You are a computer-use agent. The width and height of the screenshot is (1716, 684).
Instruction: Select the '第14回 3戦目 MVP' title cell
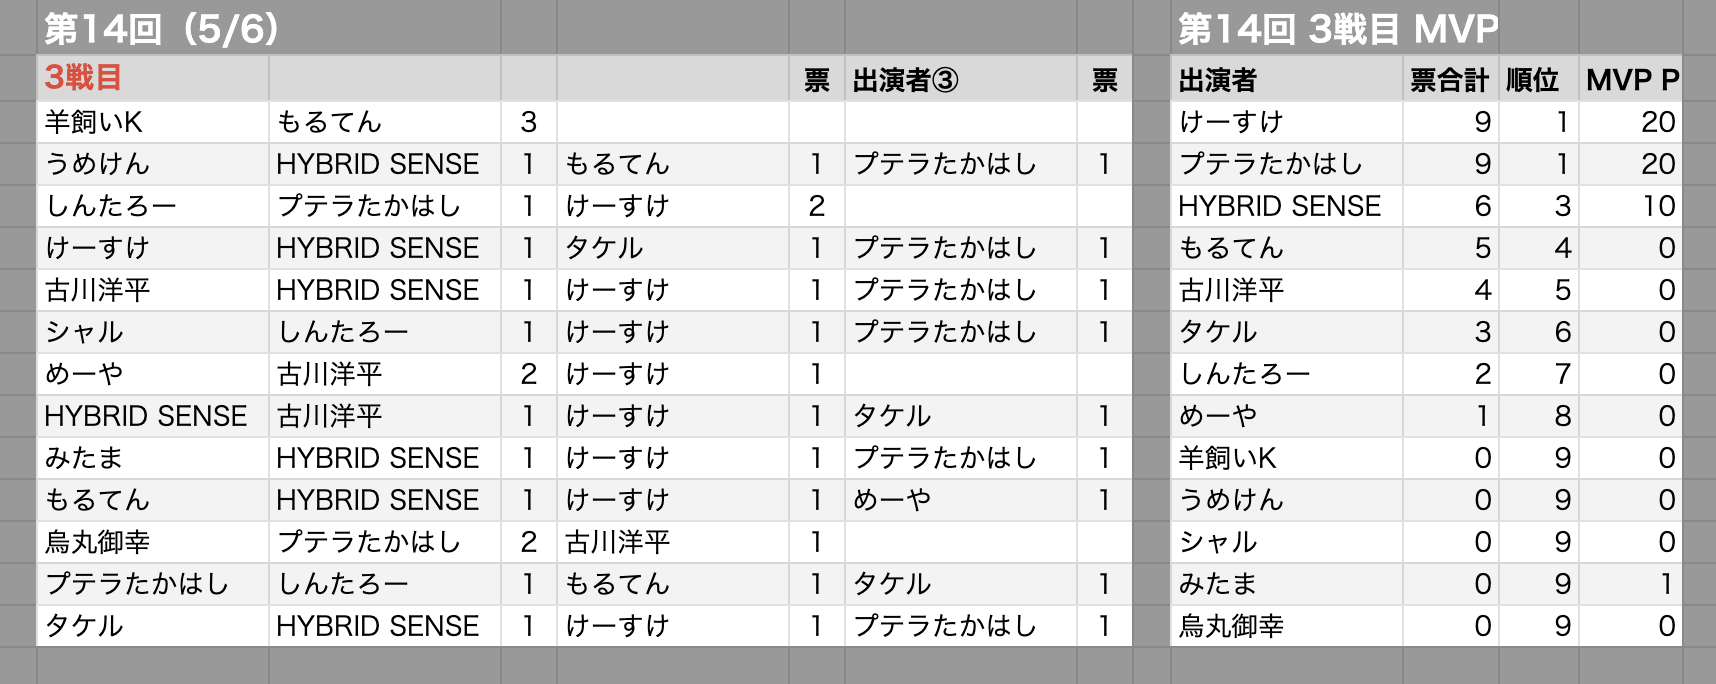[1337, 29]
